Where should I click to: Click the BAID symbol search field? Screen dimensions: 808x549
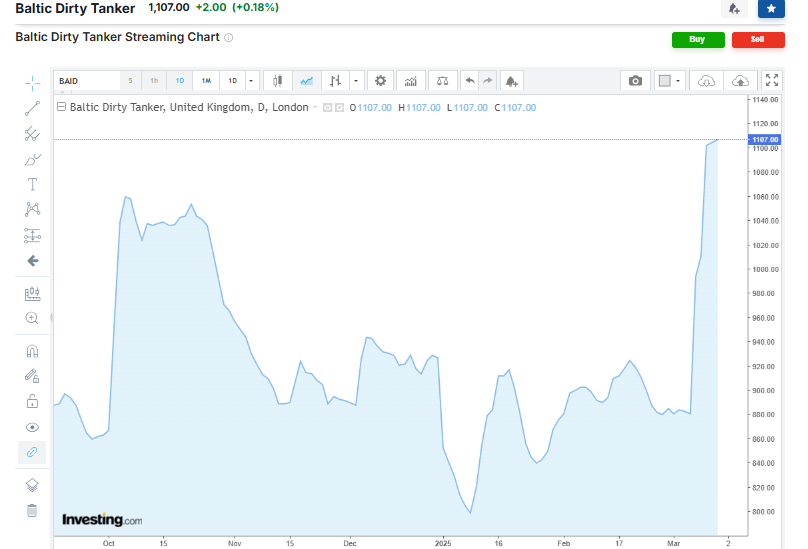pos(87,80)
